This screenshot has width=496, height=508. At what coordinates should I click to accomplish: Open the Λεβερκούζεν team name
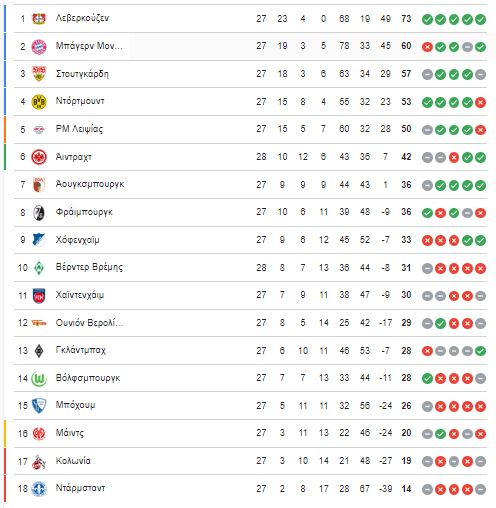(x=82, y=18)
